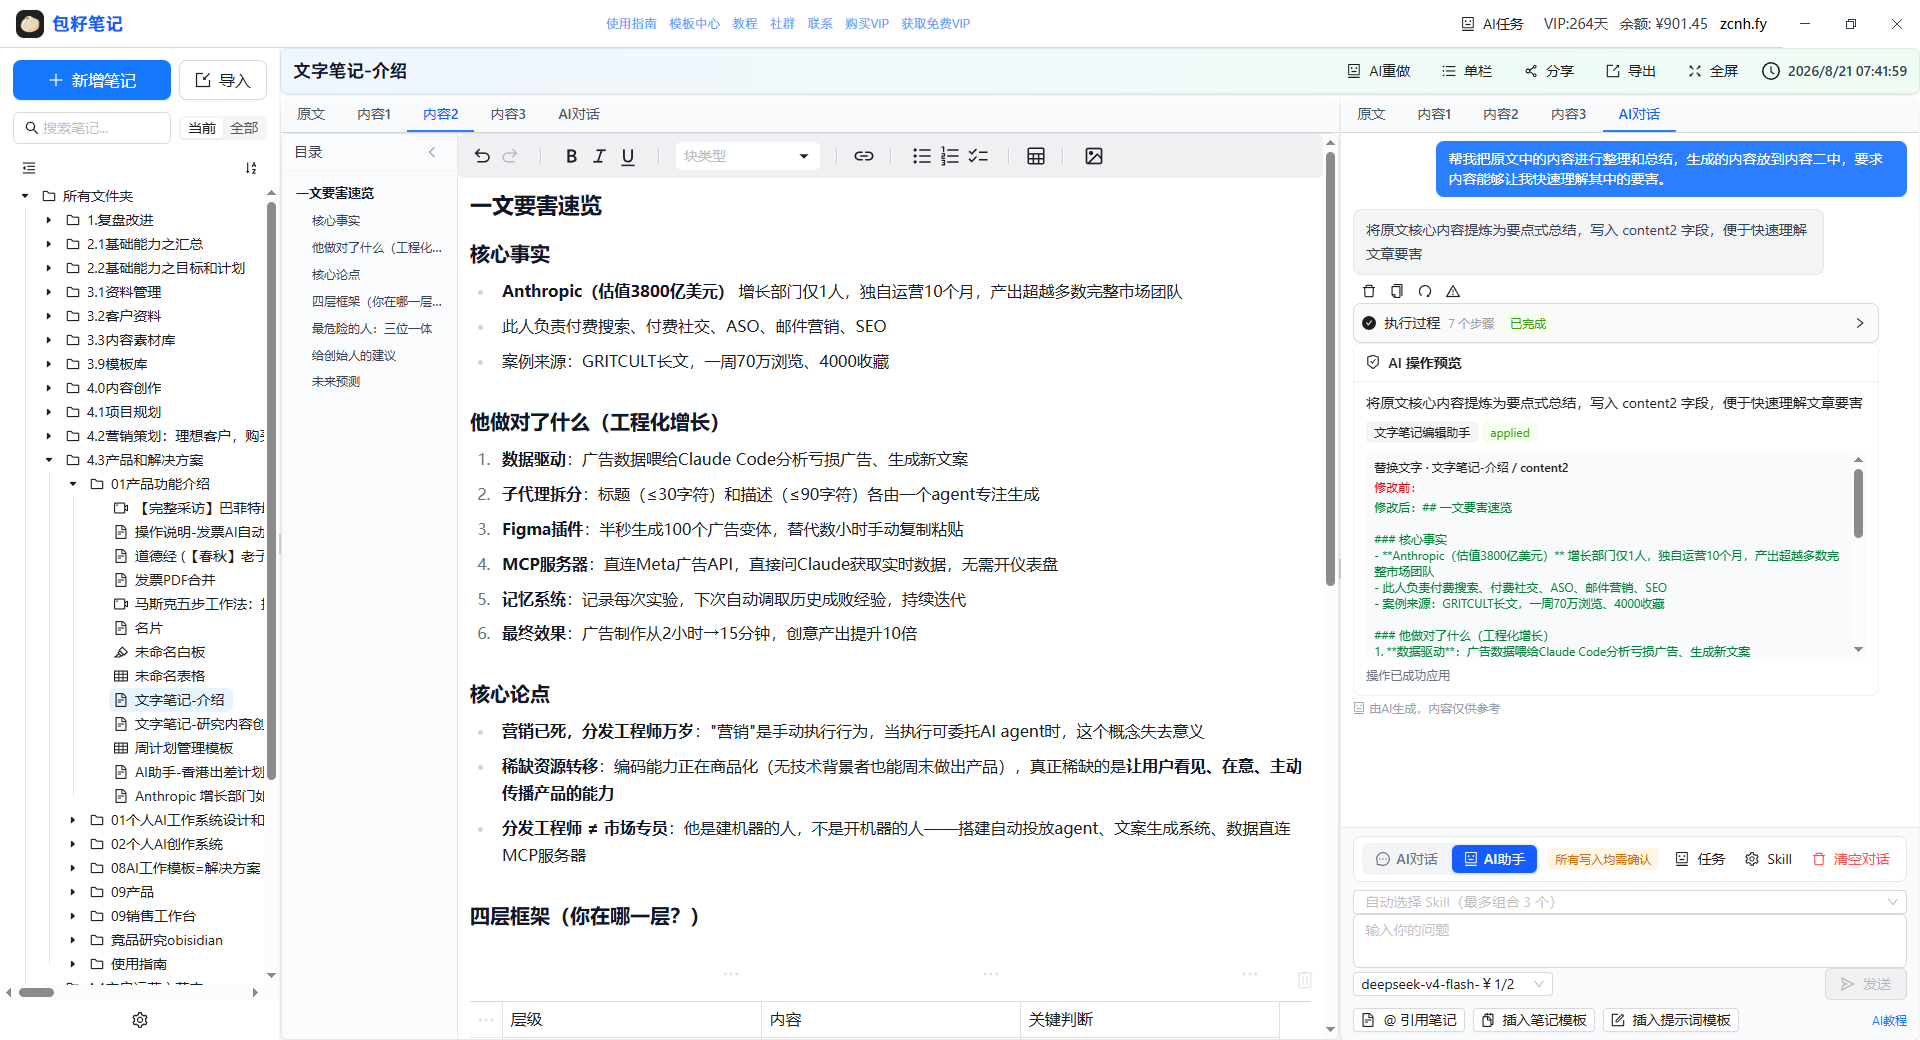Open the 块类型 block type dropdown
The width and height of the screenshot is (1920, 1040).
[x=746, y=156]
